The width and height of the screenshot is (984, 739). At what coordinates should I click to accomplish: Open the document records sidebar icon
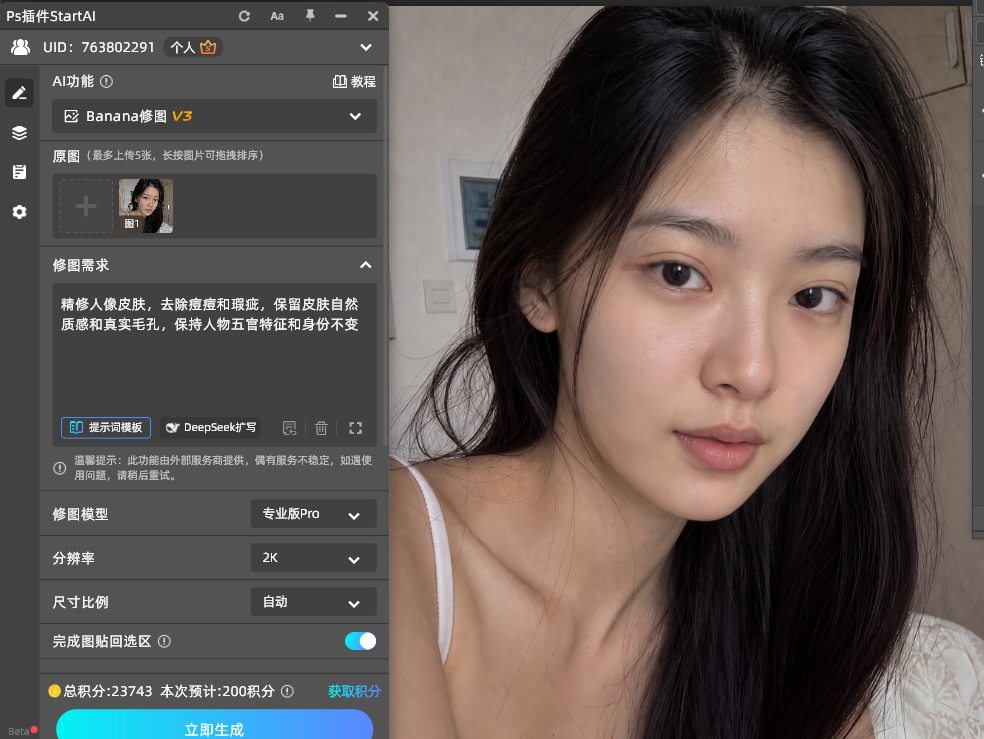coord(19,172)
